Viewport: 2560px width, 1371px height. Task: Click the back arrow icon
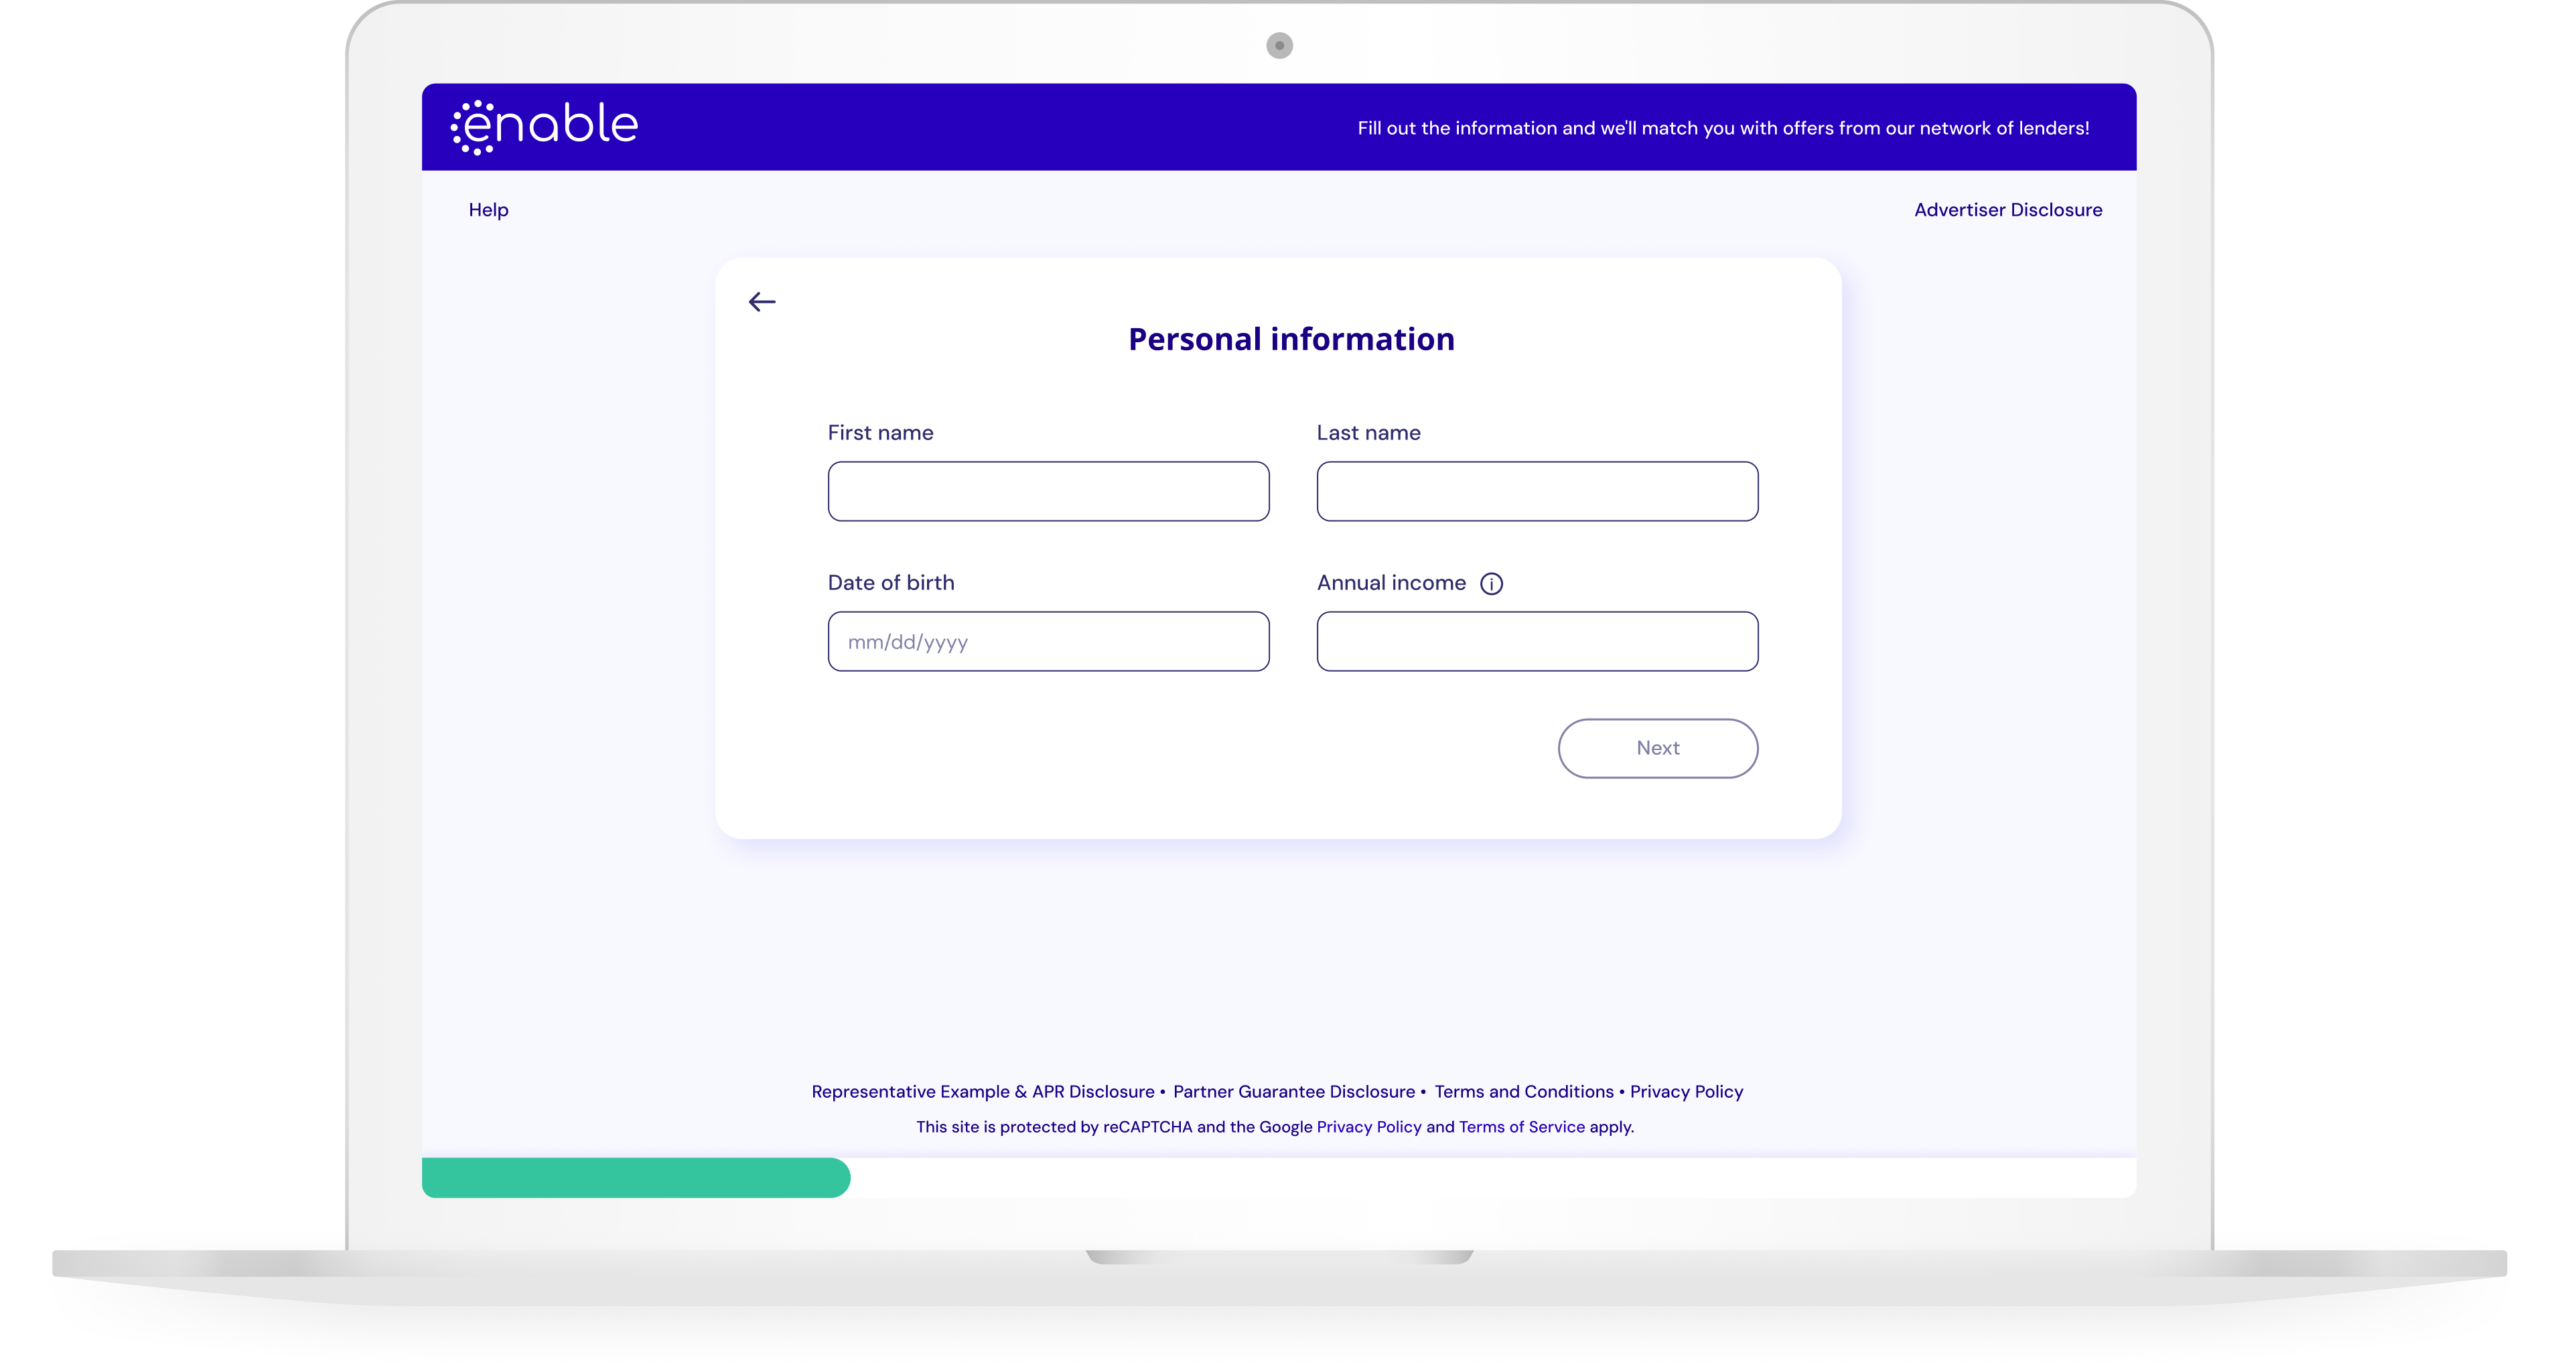[x=762, y=302]
